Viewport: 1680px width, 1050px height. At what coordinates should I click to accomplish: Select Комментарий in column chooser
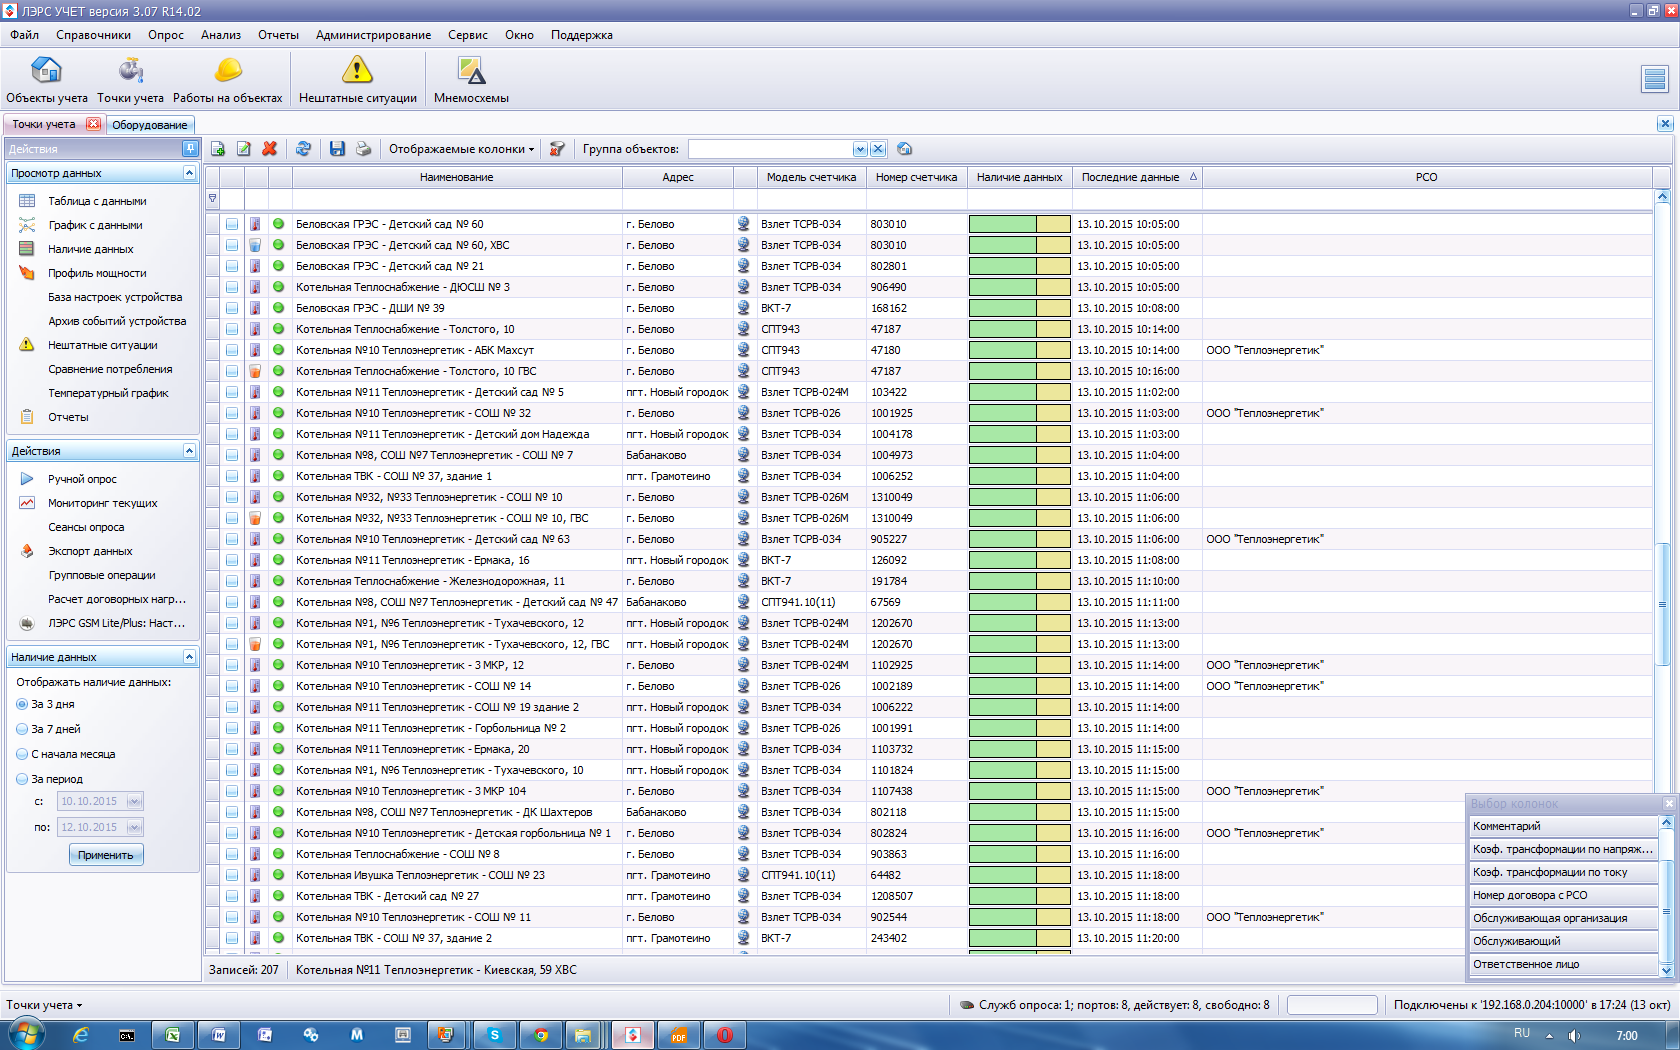(1563, 826)
